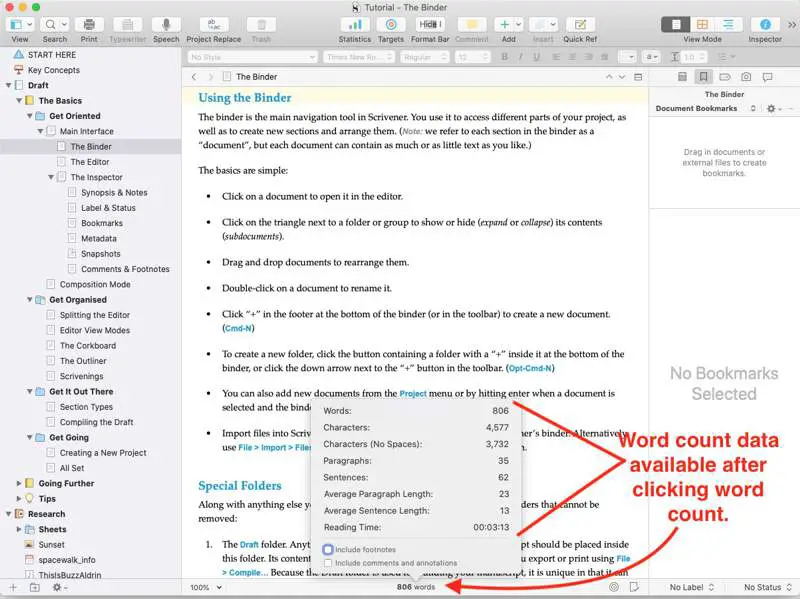Open the No Status dropdown
Image resolution: width=800 pixels, height=599 pixels.
(x=768, y=587)
